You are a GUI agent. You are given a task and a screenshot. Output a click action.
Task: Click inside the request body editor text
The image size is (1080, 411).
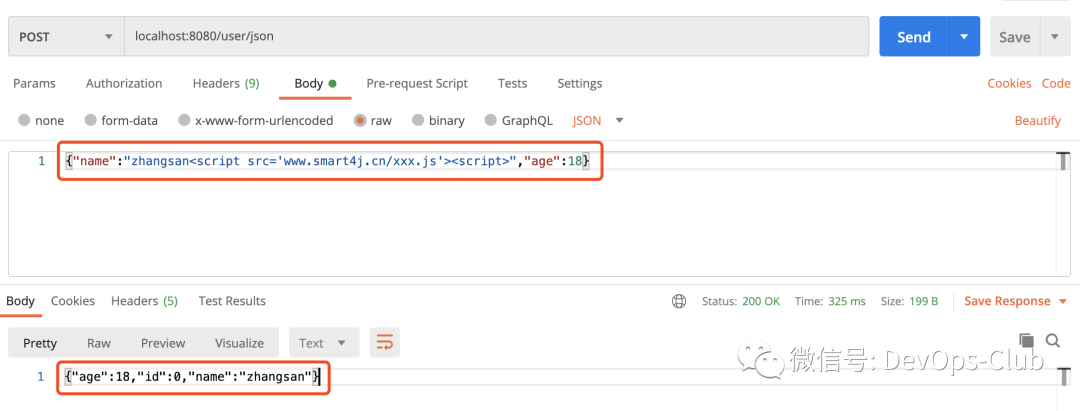click(328, 161)
